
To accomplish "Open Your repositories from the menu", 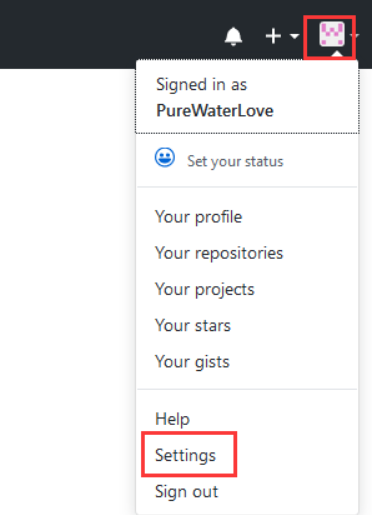I will [x=219, y=253].
